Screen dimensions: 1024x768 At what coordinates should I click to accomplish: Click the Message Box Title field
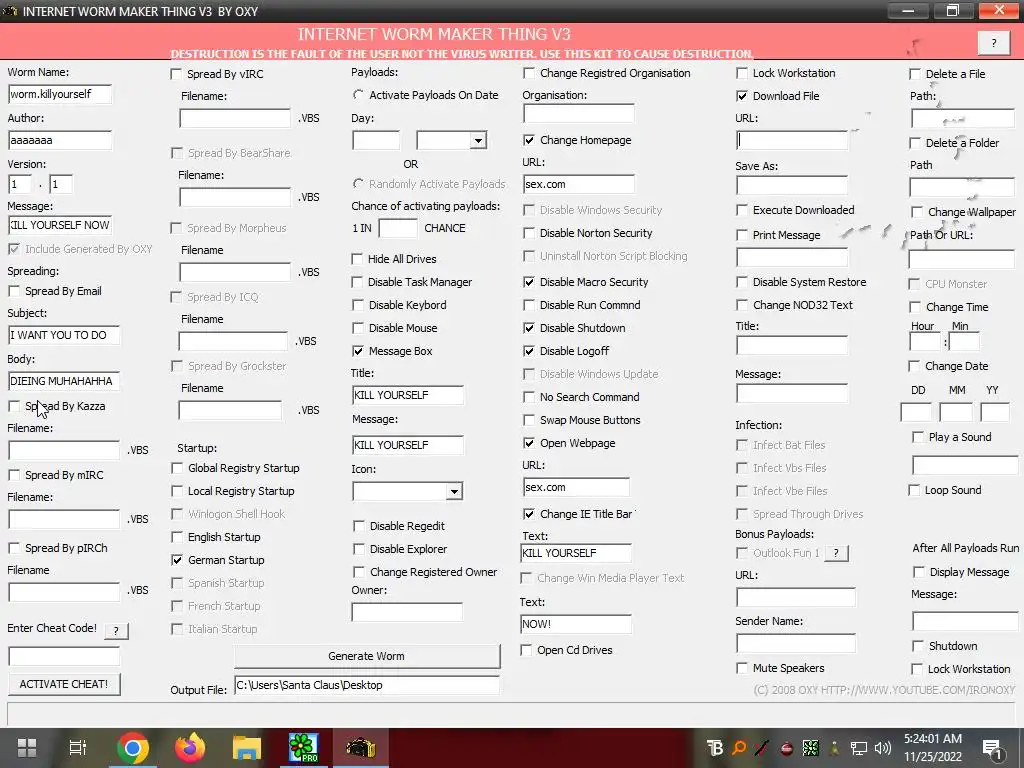click(x=408, y=395)
